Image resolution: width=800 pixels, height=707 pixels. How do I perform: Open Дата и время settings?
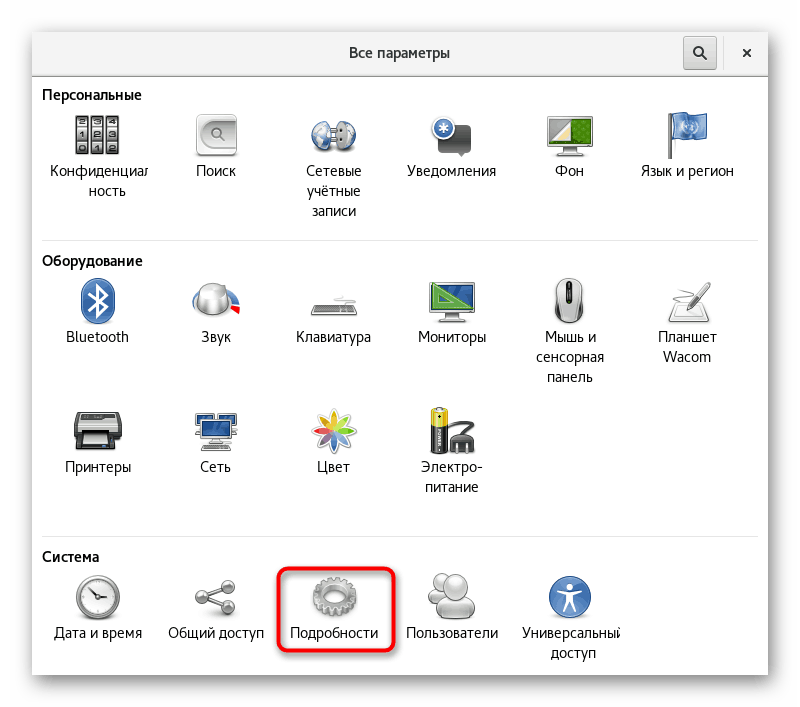click(x=97, y=597)
